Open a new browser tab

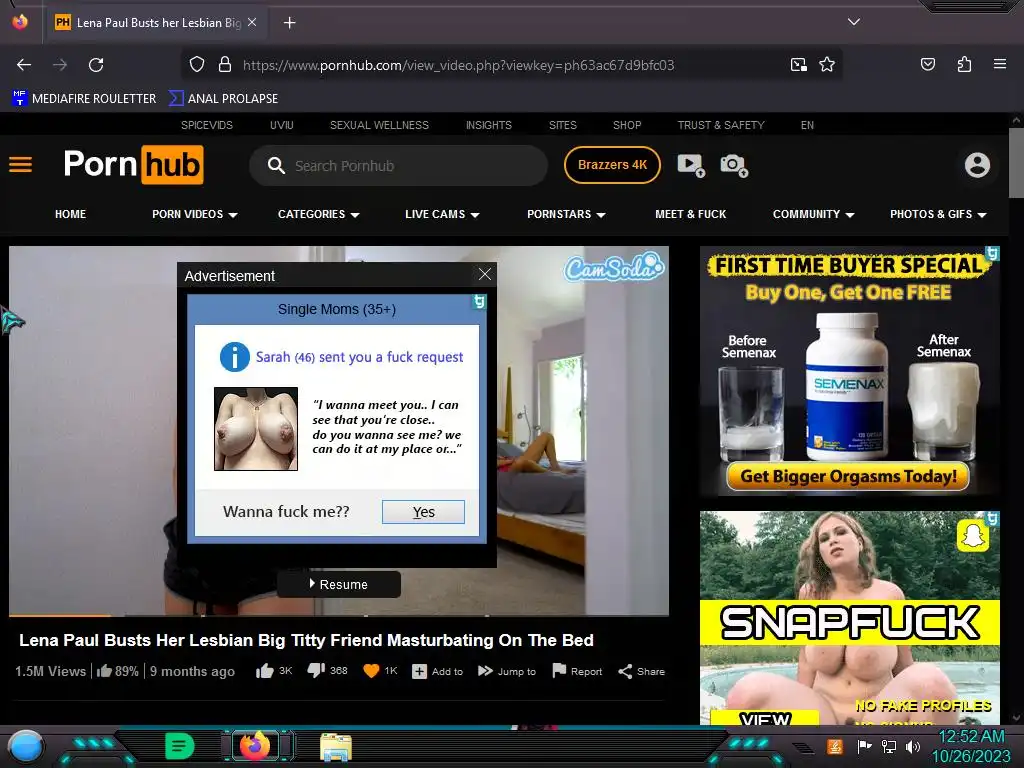pyautogui.click(x=289, y=23)
